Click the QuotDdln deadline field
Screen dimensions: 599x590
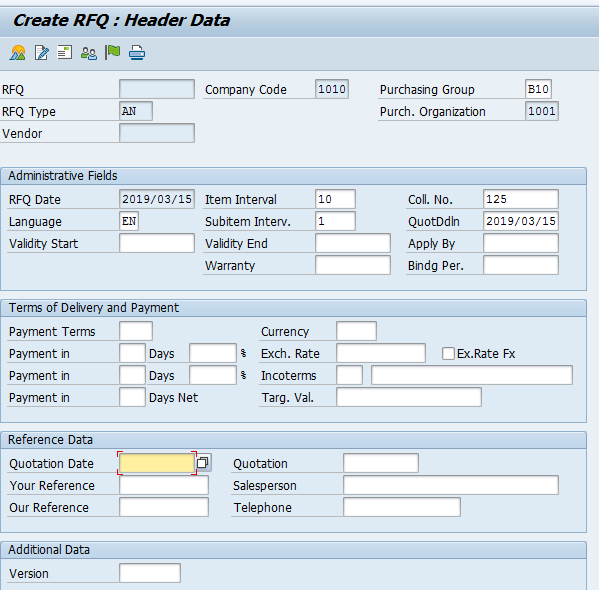[x=520, y=221]
